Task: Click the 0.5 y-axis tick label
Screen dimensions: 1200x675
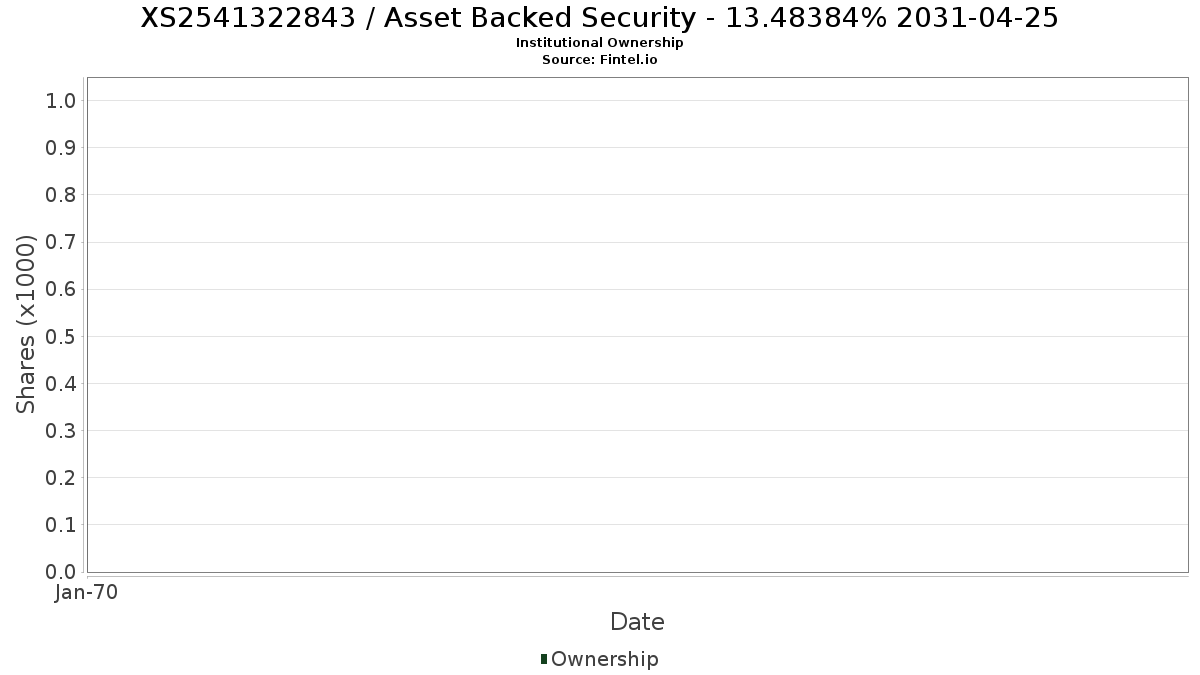Action: 61,336
